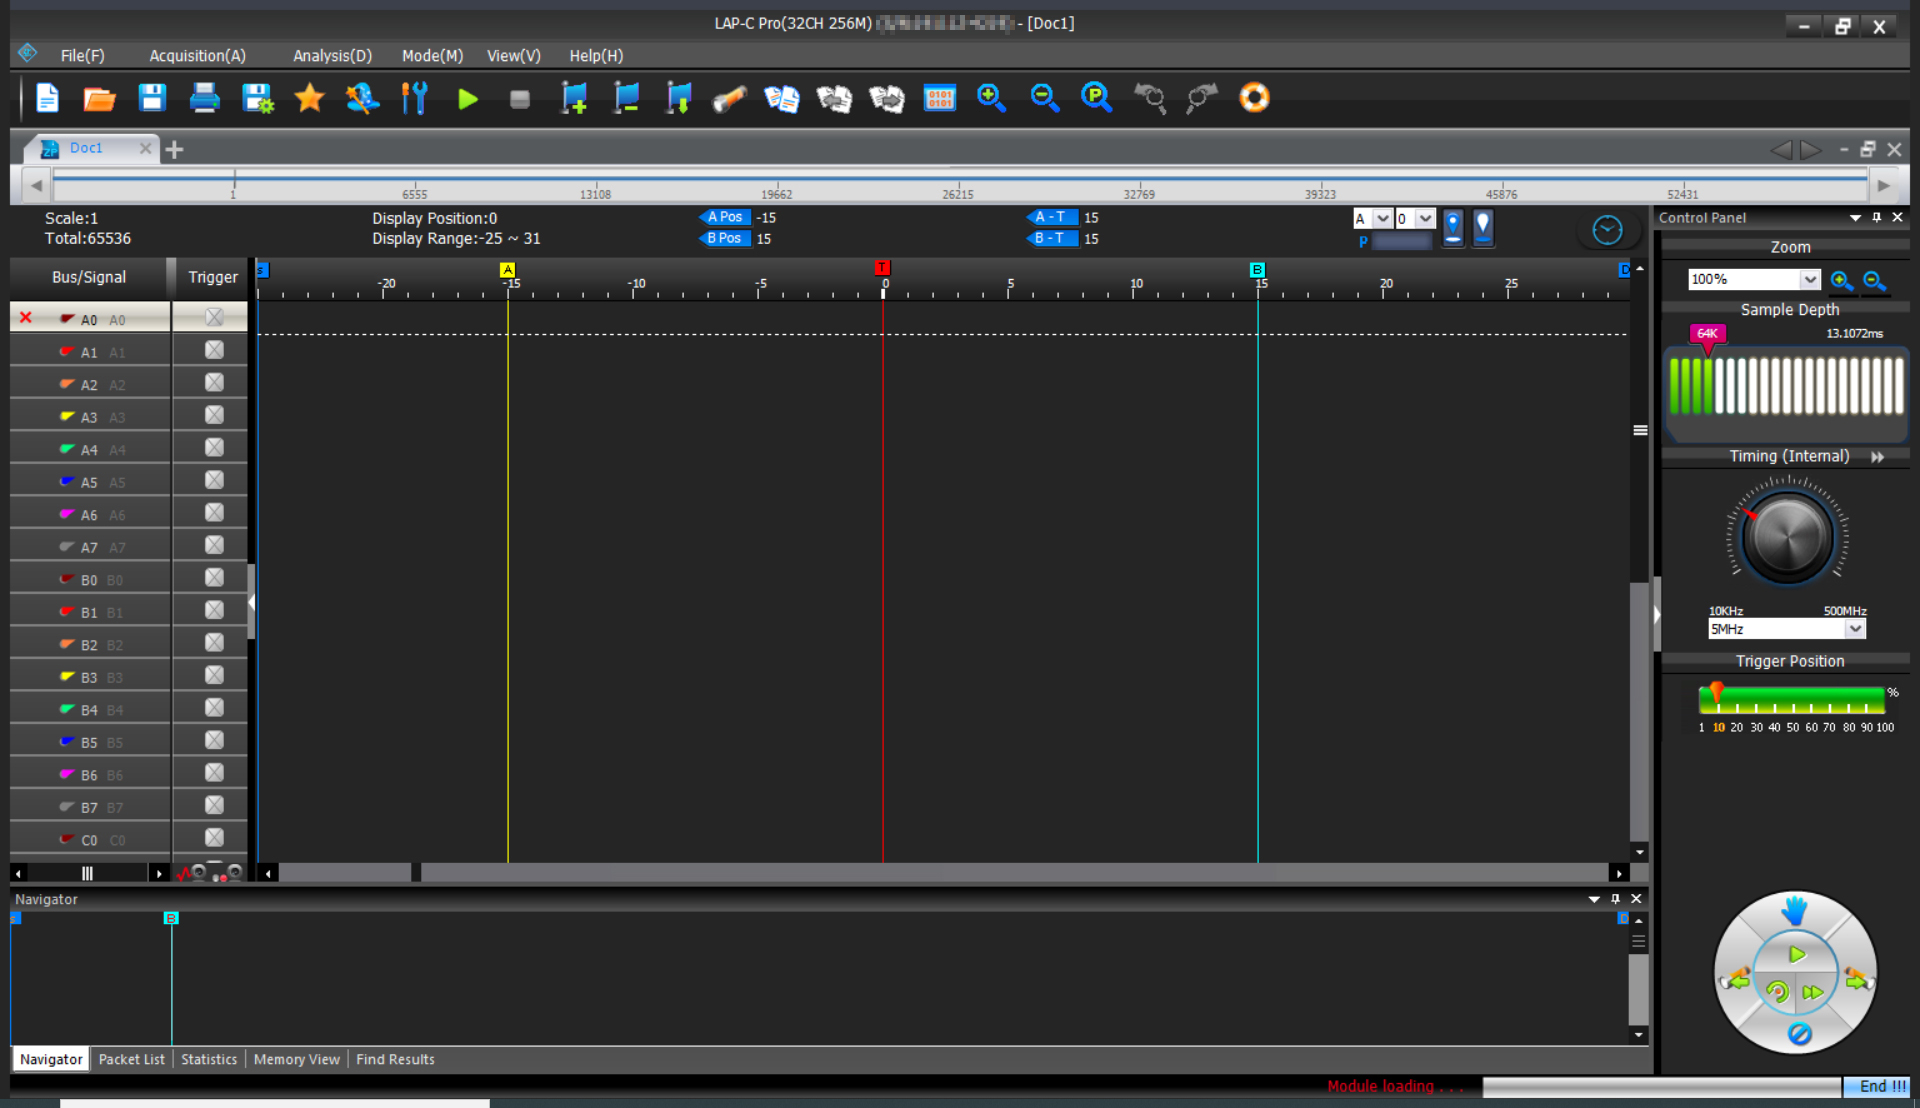Toggle trigger condition box for B2

tap(214, 643)
